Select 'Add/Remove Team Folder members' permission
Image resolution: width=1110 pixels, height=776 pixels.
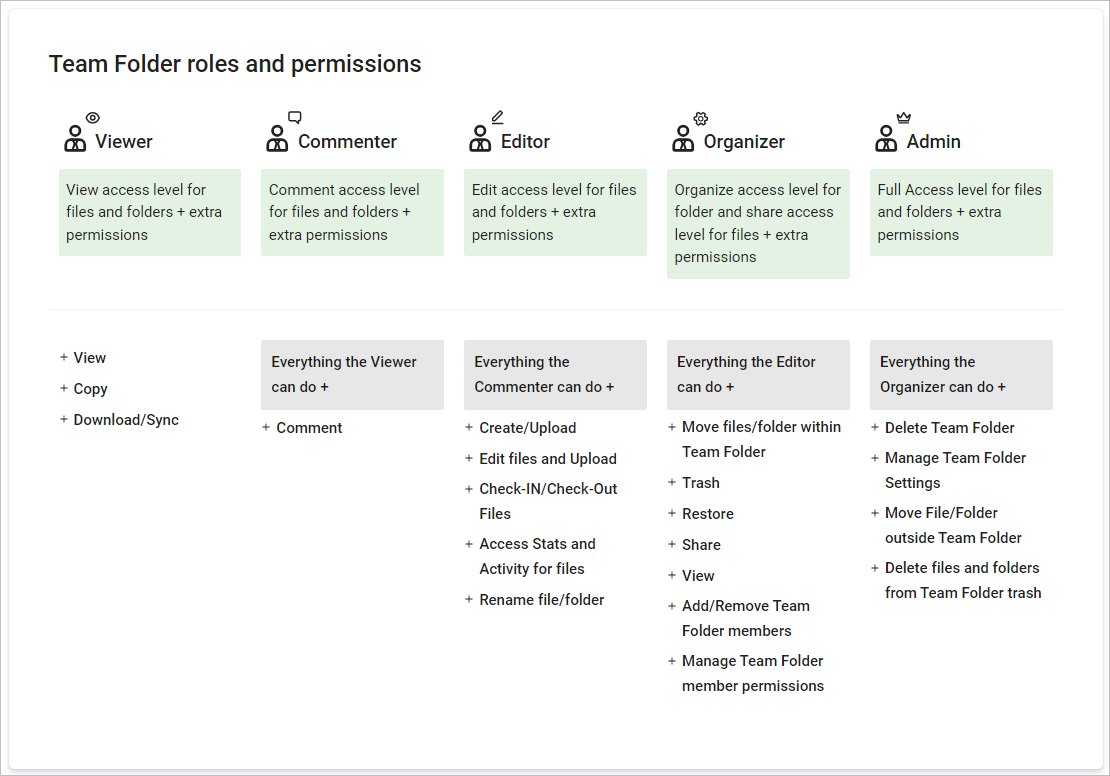pyautogui.click(x=746, y=618)
